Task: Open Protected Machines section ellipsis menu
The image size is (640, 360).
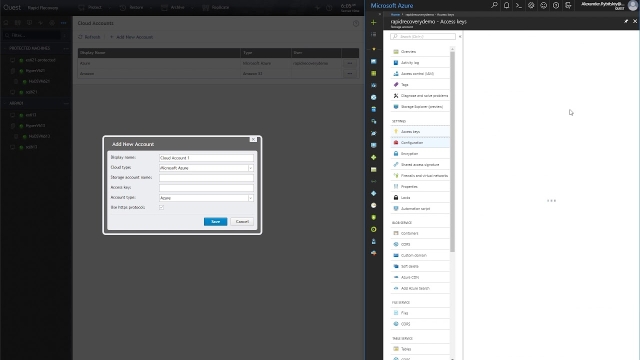Action: coord(66,48)
